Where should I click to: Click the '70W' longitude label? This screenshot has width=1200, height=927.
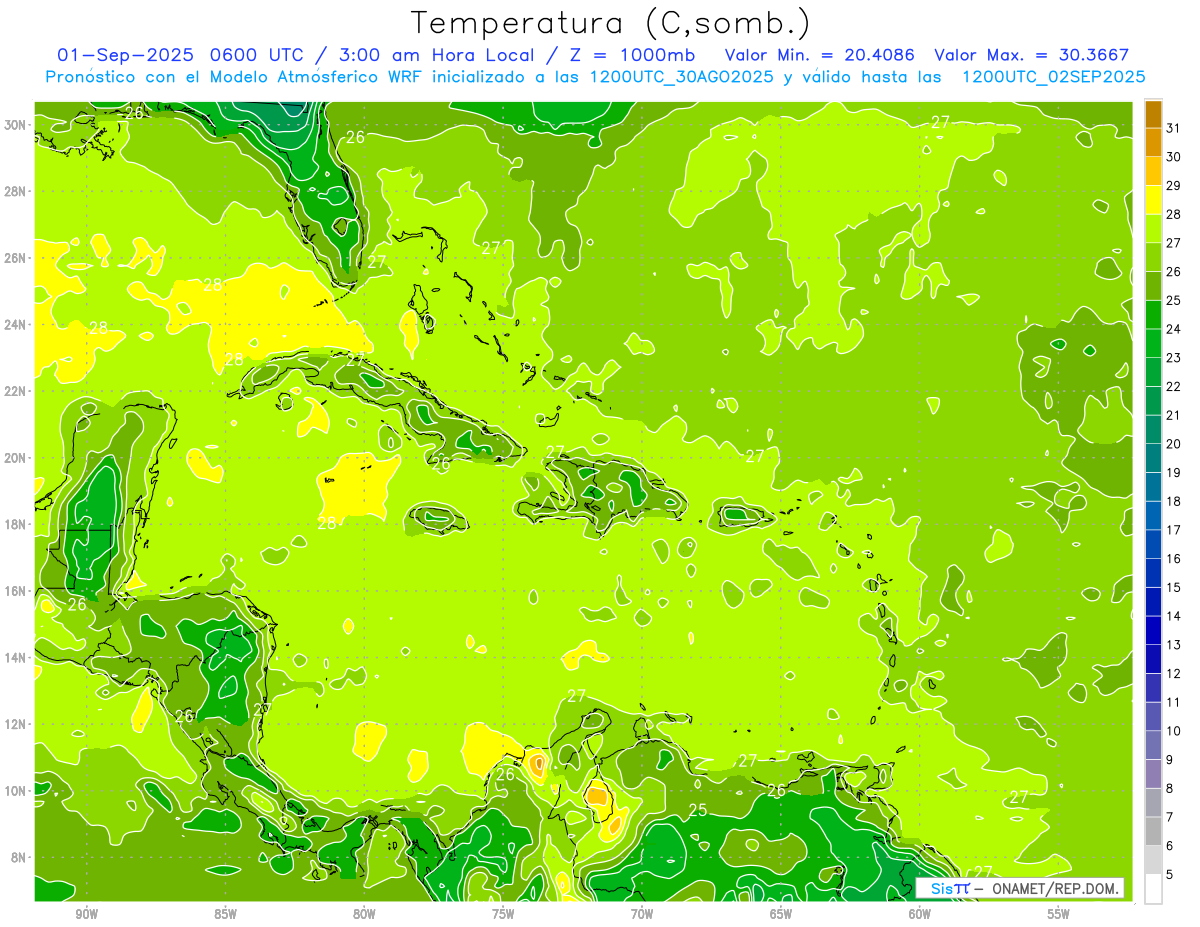tap(642, 914)
